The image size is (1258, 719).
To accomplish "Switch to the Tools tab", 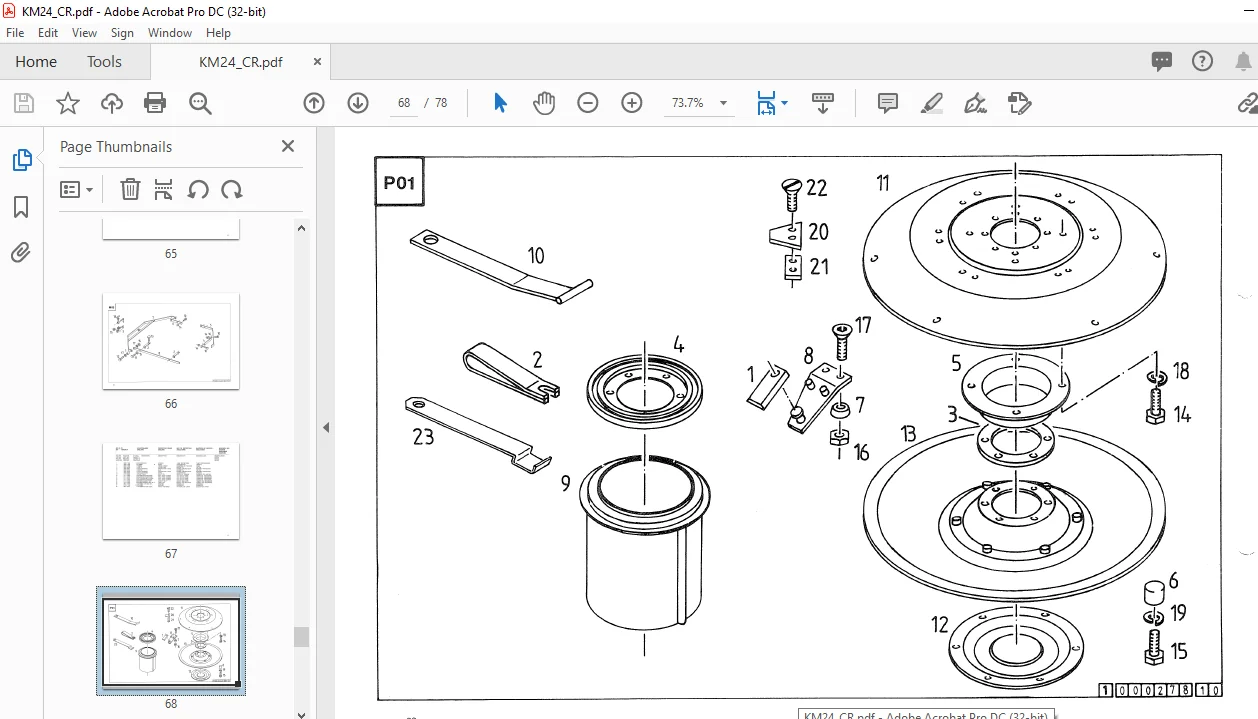I will (x=104, y=61).
